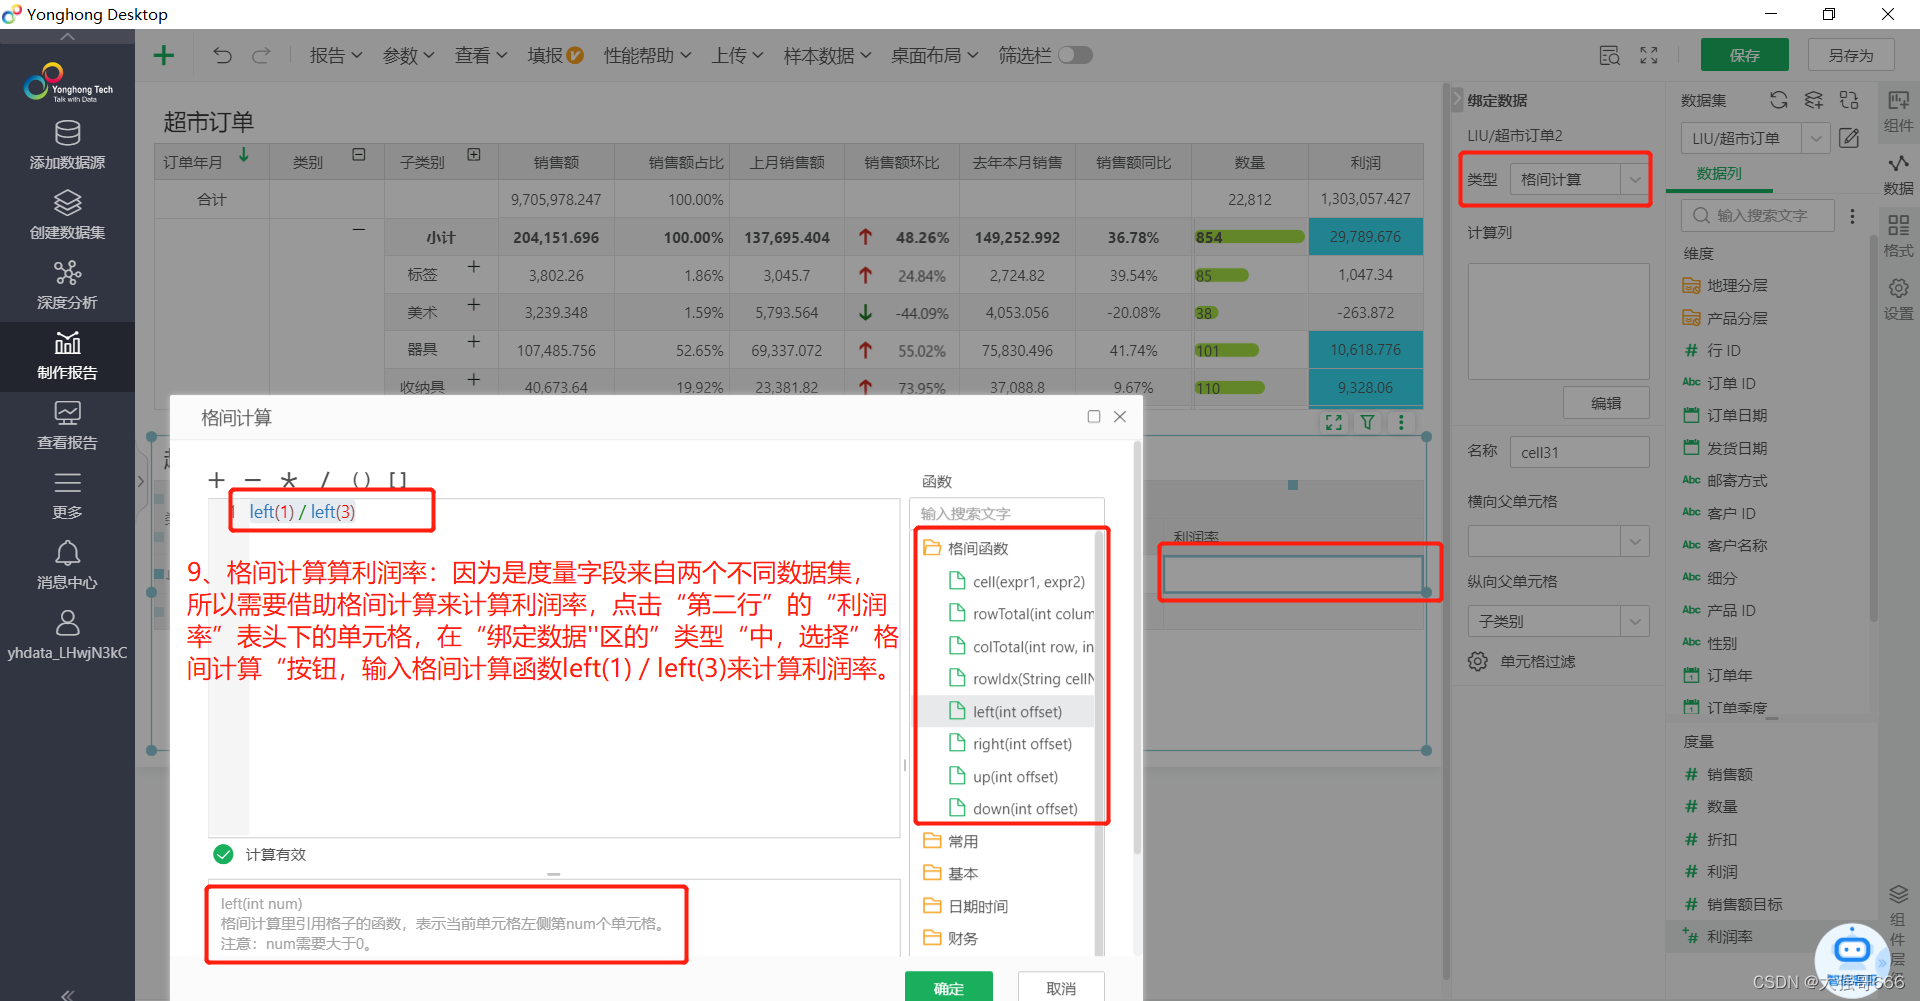Screen dimensions: 1920x1001
Task: Open the 设置 panel icon
Action: point(1898,299)
